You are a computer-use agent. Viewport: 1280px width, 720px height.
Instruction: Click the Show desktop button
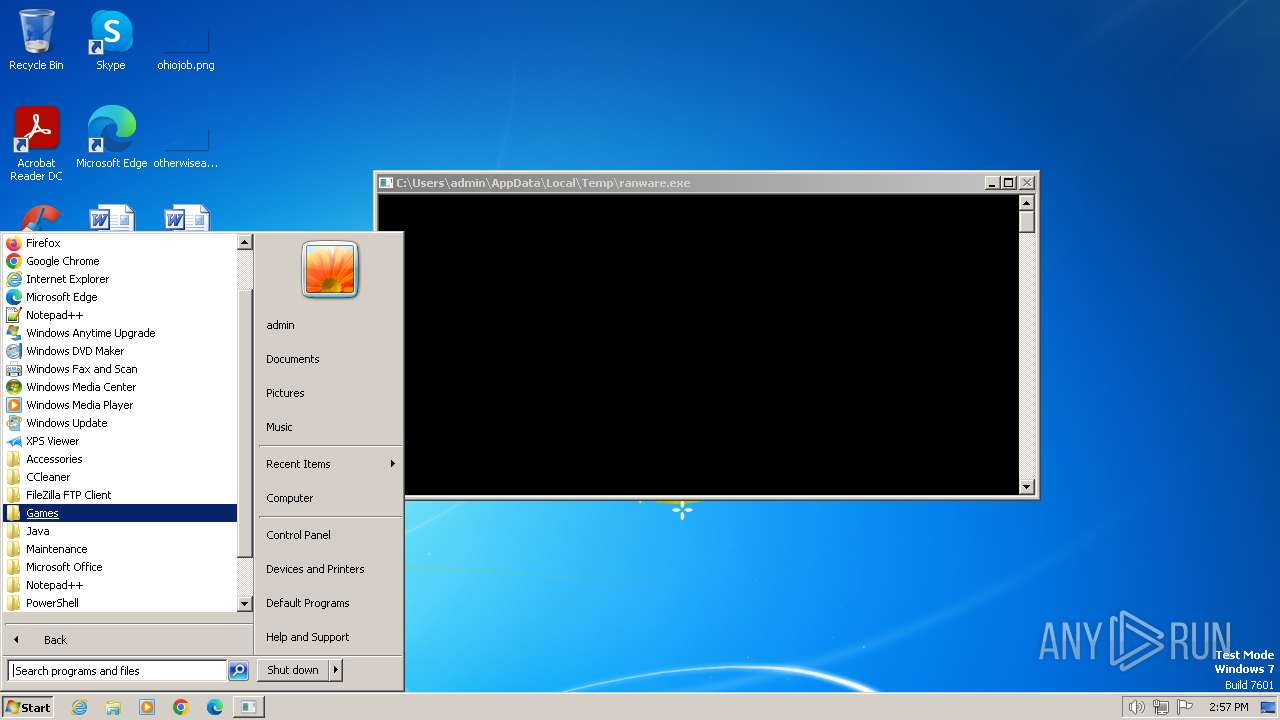pos(1269,707)
